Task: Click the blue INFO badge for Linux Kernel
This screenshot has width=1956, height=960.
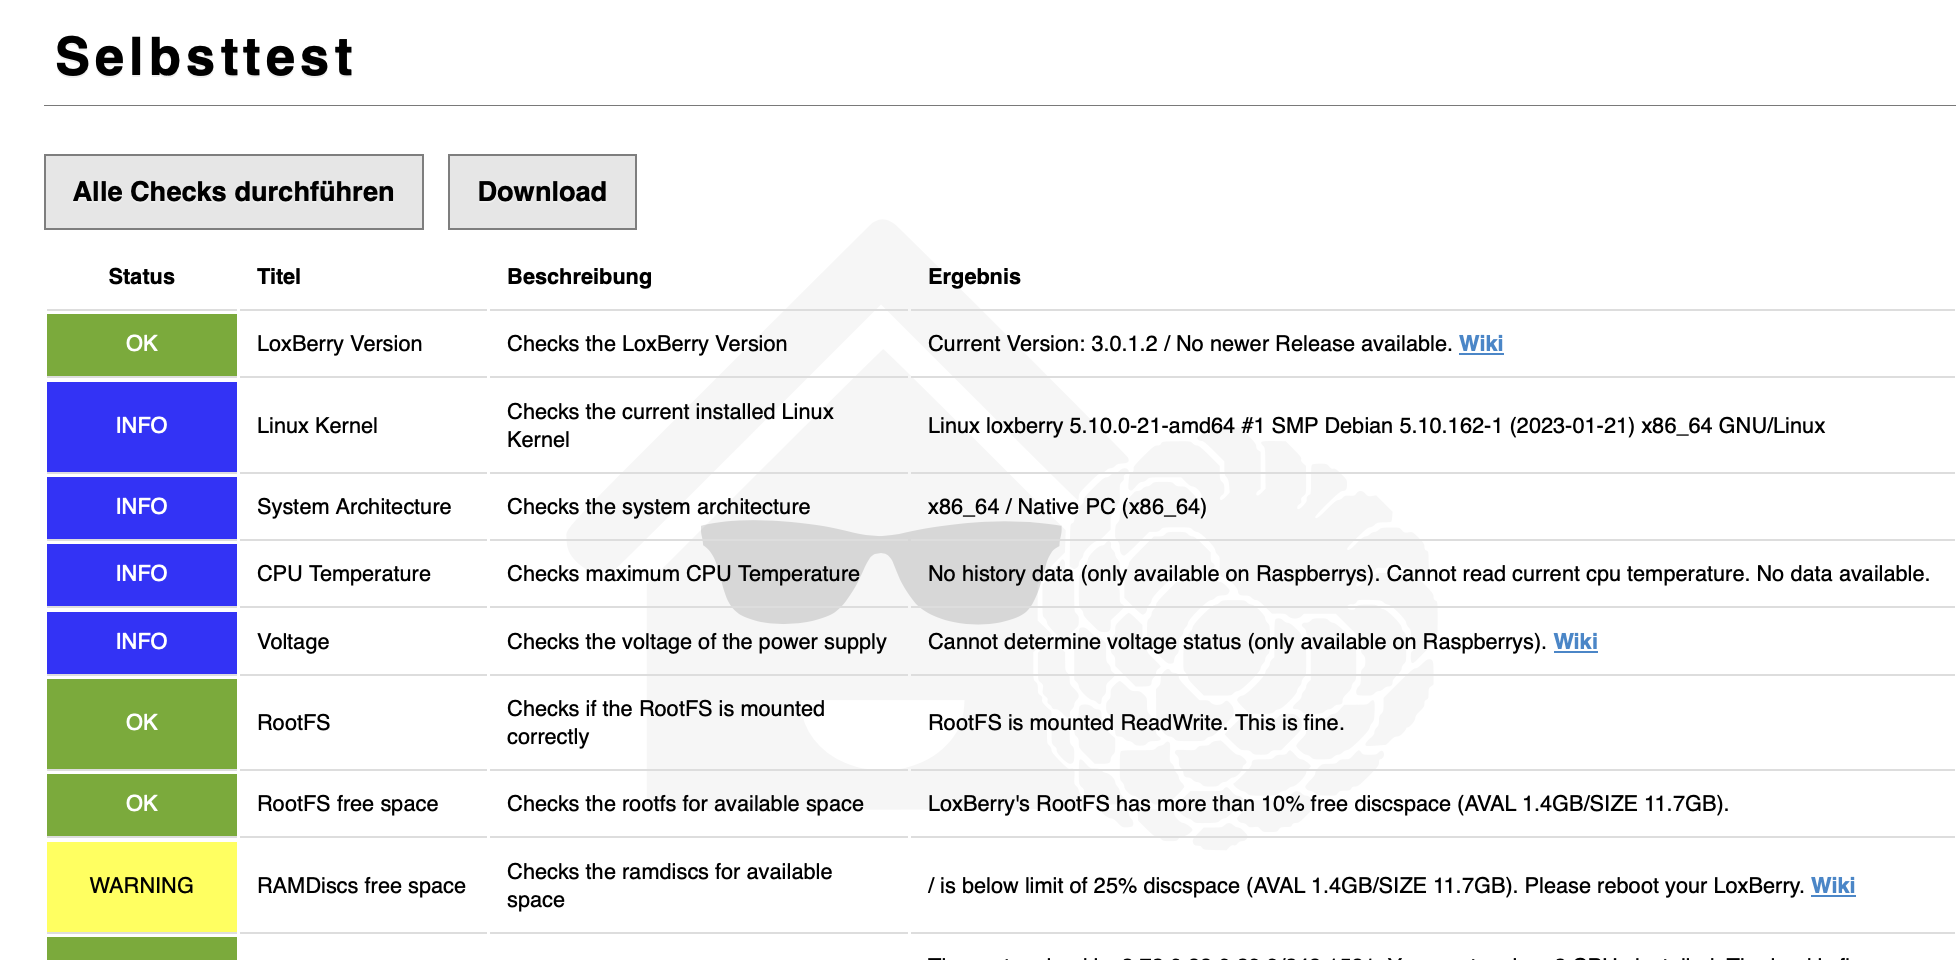Action: click(142, 426)
